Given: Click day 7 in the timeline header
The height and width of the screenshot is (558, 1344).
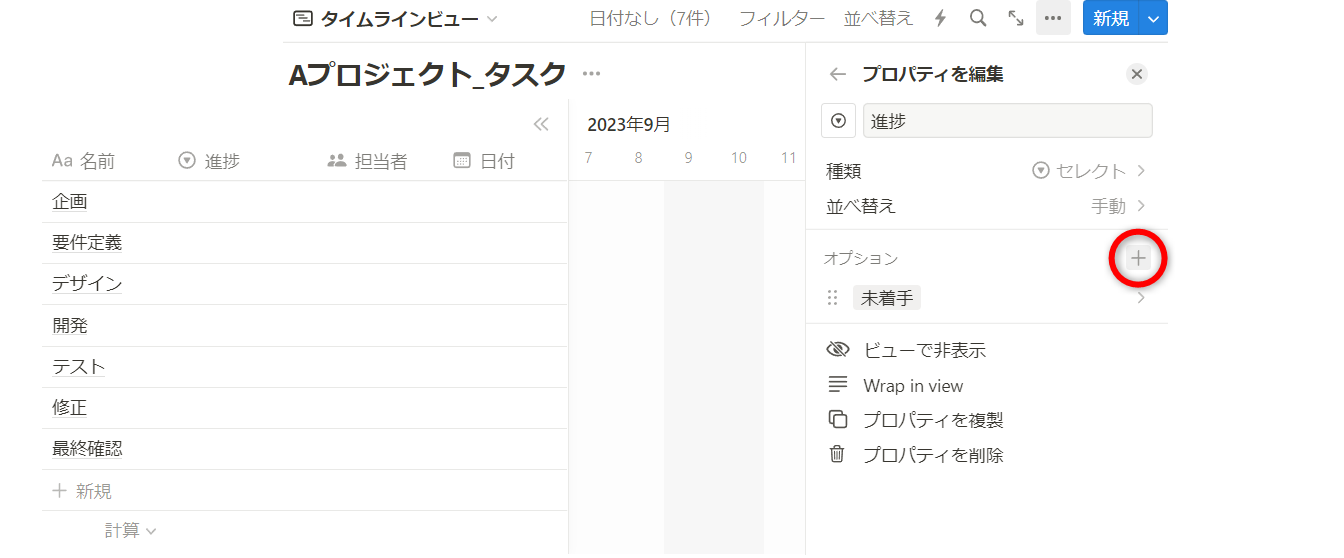Looking at the screenshot, I should 588,158.
